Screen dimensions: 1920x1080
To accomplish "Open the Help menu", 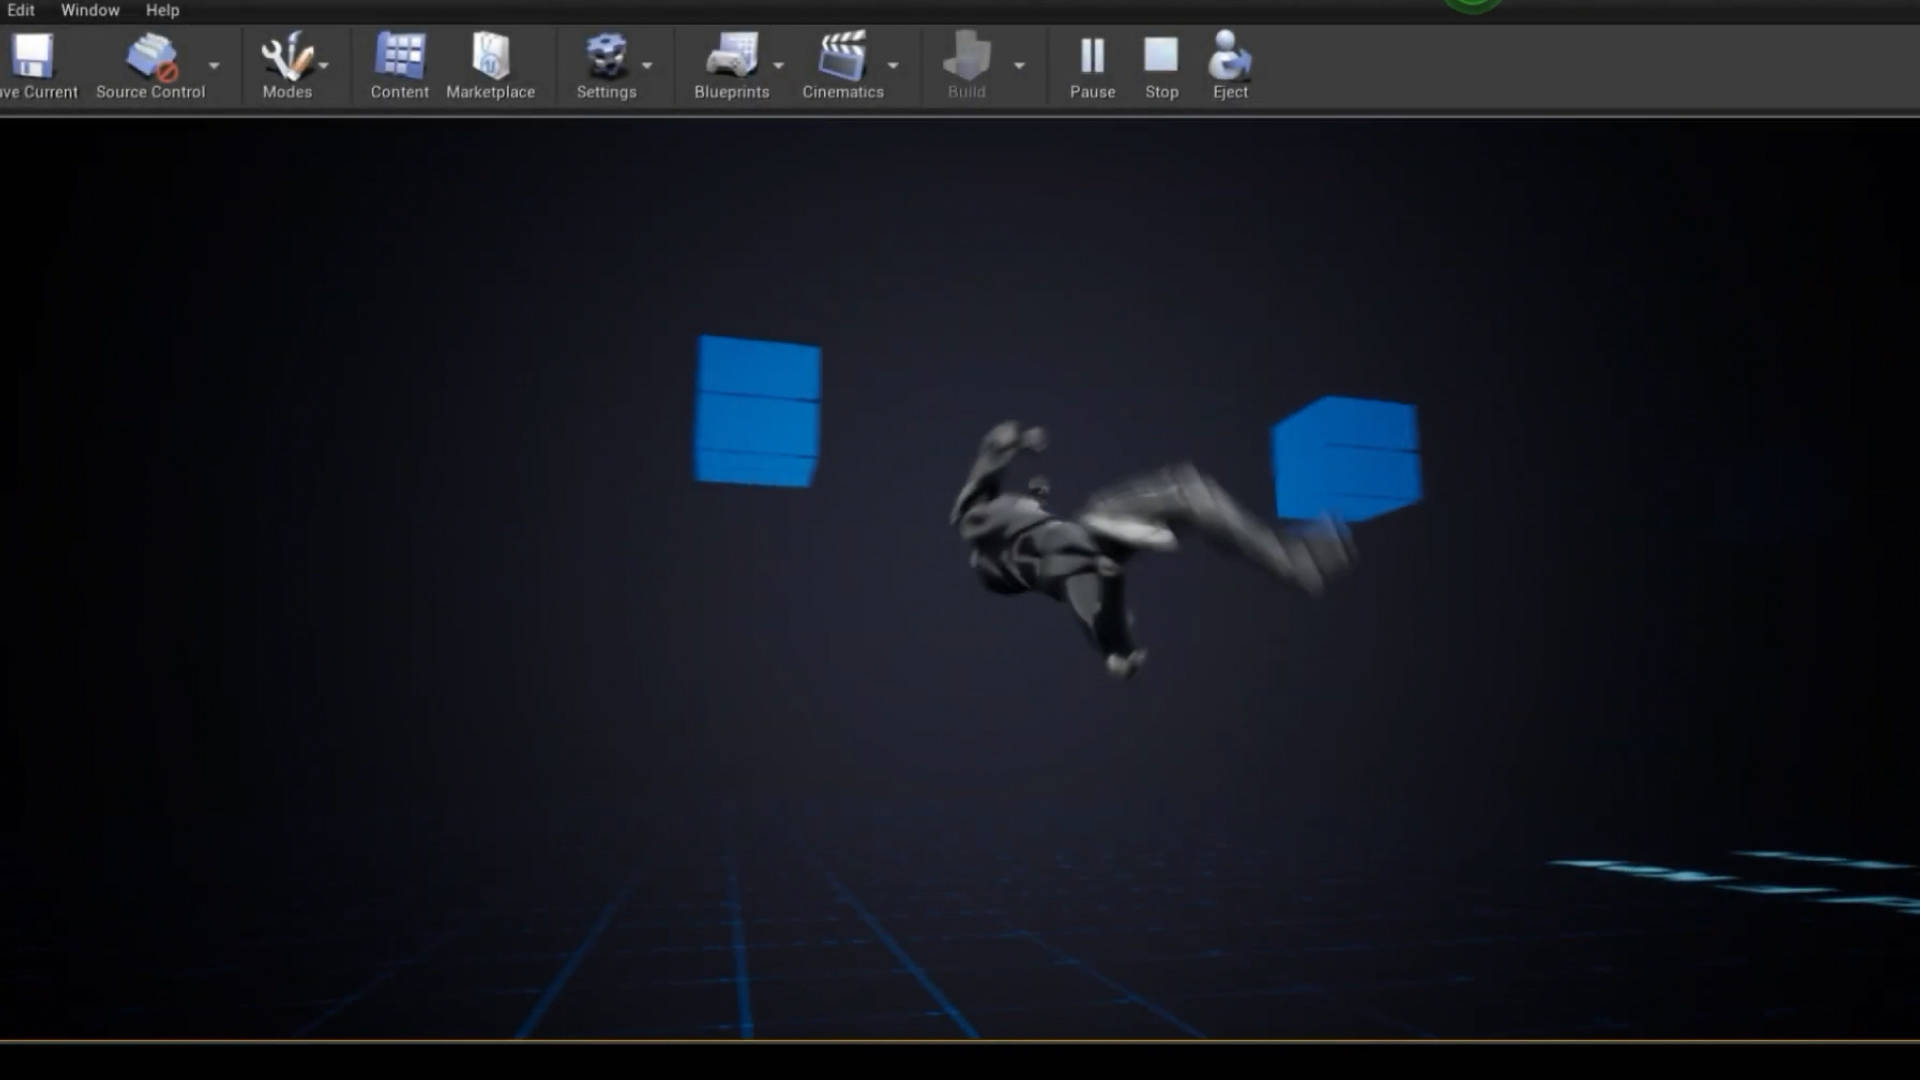I will click(162, 10).
